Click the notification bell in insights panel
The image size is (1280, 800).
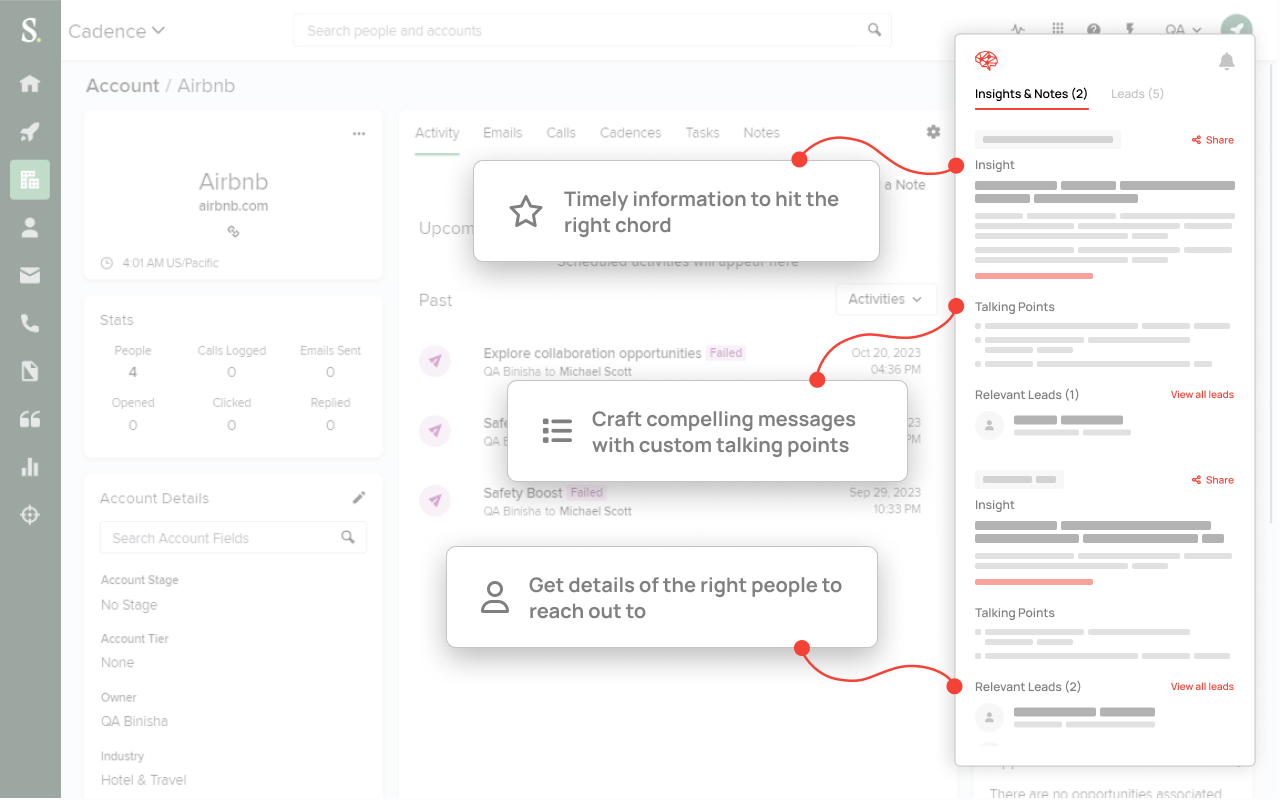1226,62
